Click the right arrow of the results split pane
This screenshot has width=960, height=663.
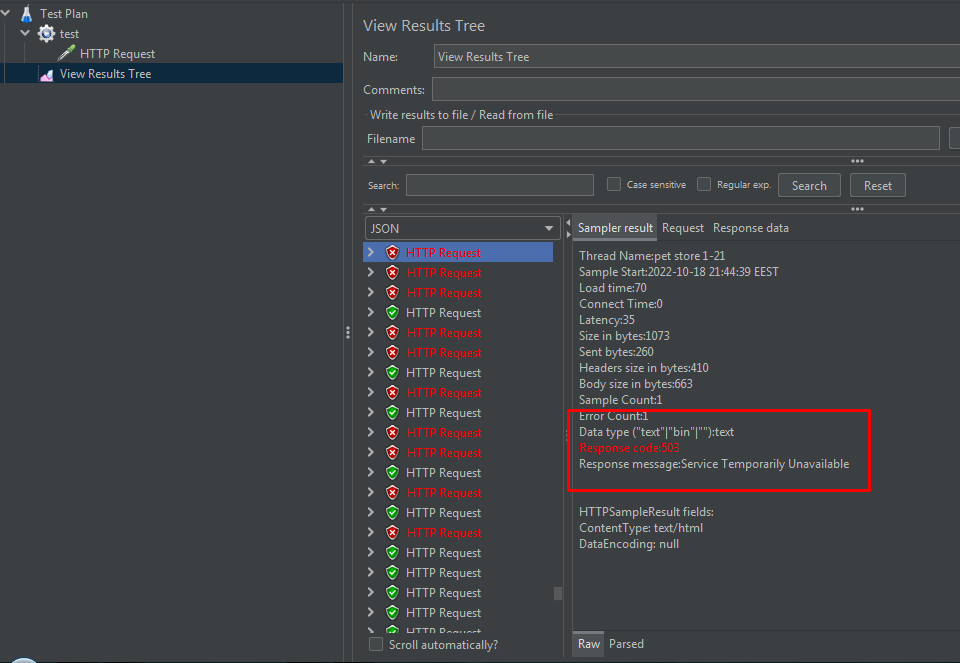[568, 234]
